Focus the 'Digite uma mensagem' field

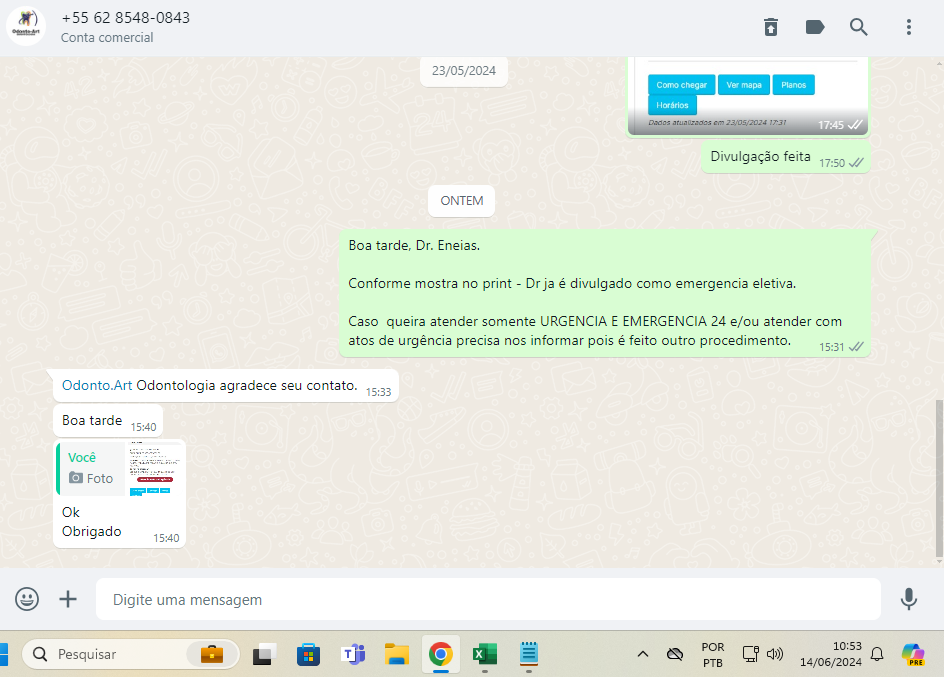click(x=488, y=599)
